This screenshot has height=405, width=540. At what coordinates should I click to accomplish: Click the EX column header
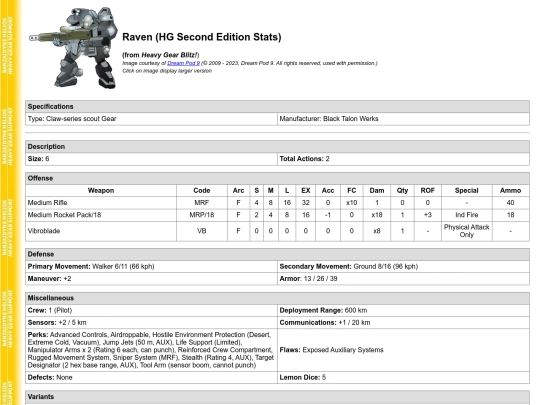point(305,190)
